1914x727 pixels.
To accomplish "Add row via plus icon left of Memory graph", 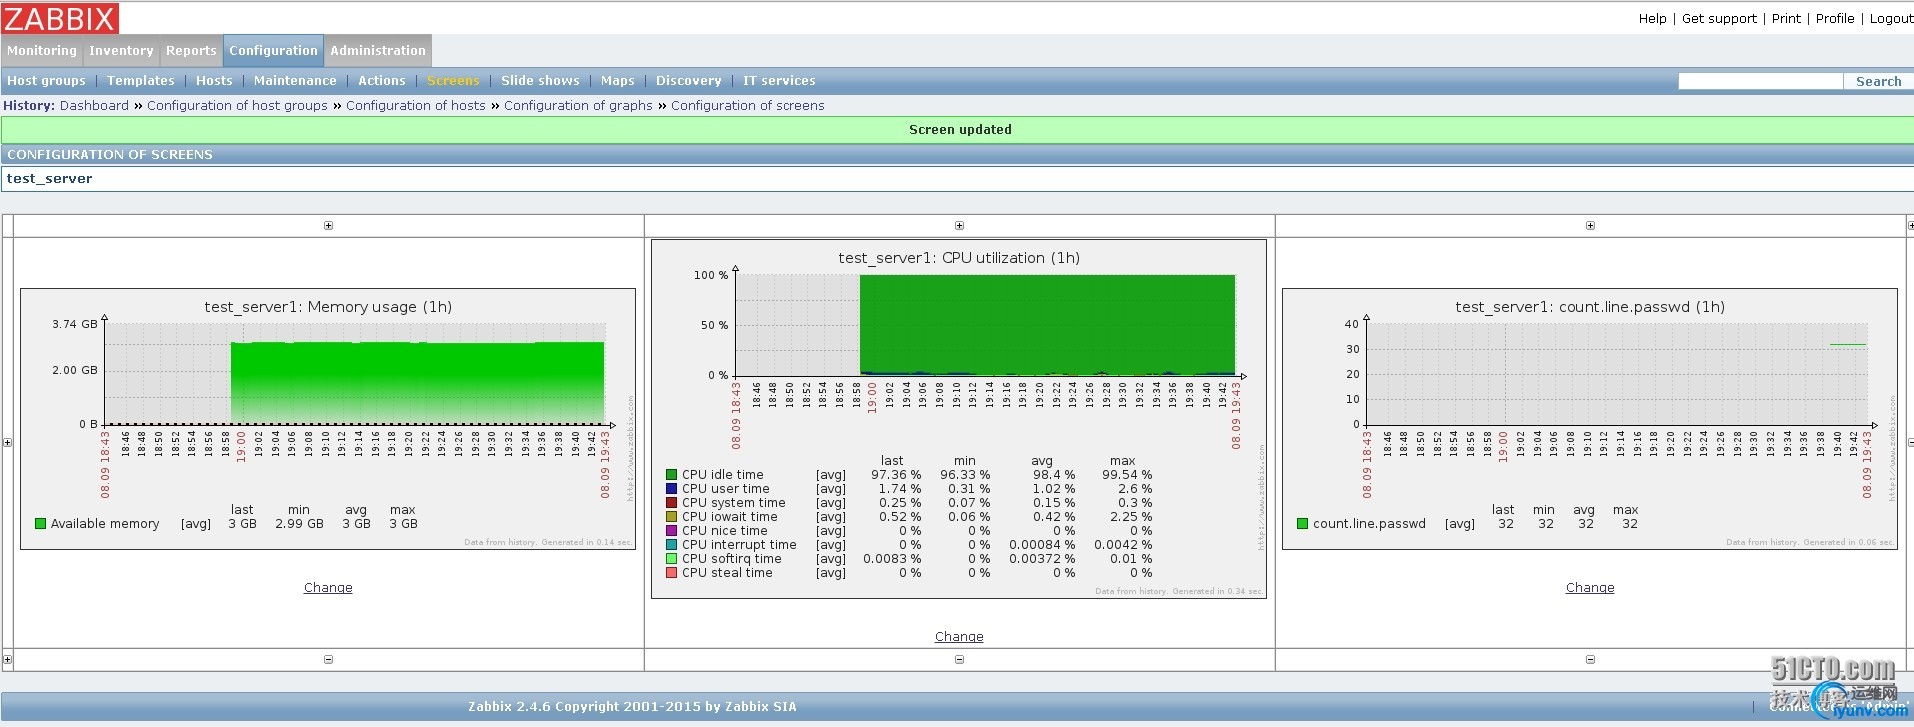I will click(x=7, y=442).
